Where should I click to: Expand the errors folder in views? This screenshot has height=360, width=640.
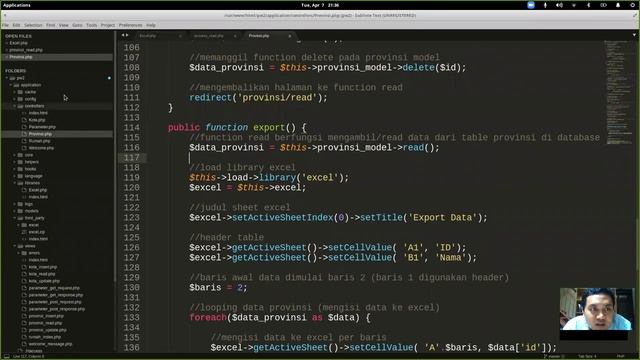tap(19, 253)
